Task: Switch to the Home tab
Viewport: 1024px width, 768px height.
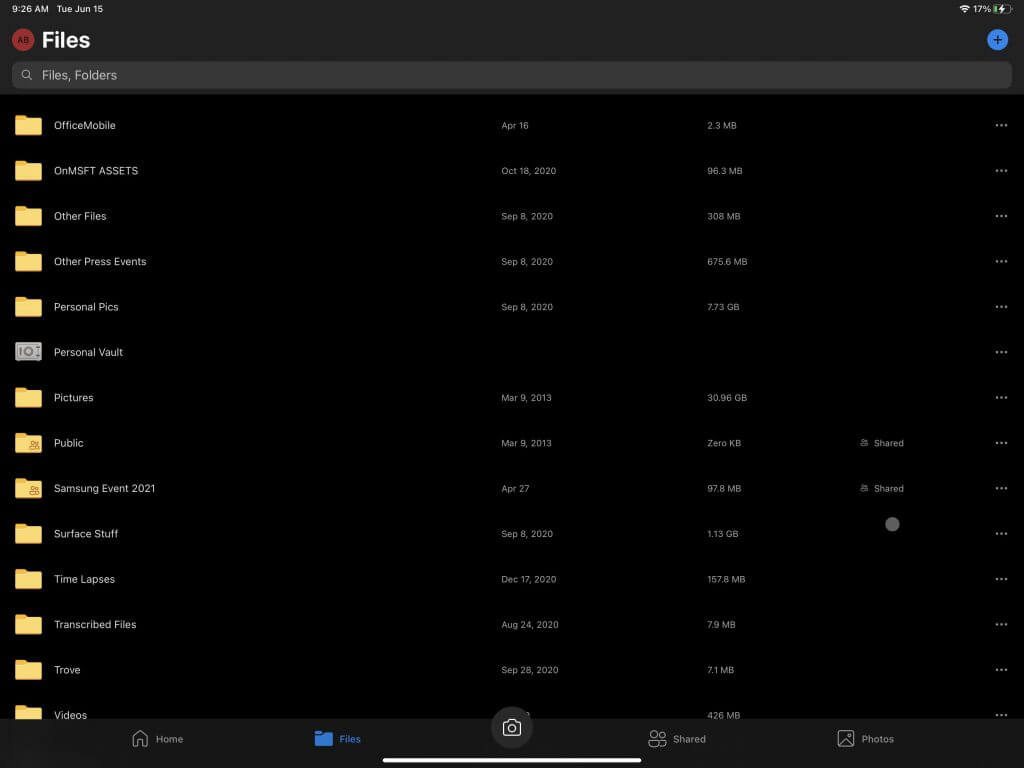Action: pos(157,739)
